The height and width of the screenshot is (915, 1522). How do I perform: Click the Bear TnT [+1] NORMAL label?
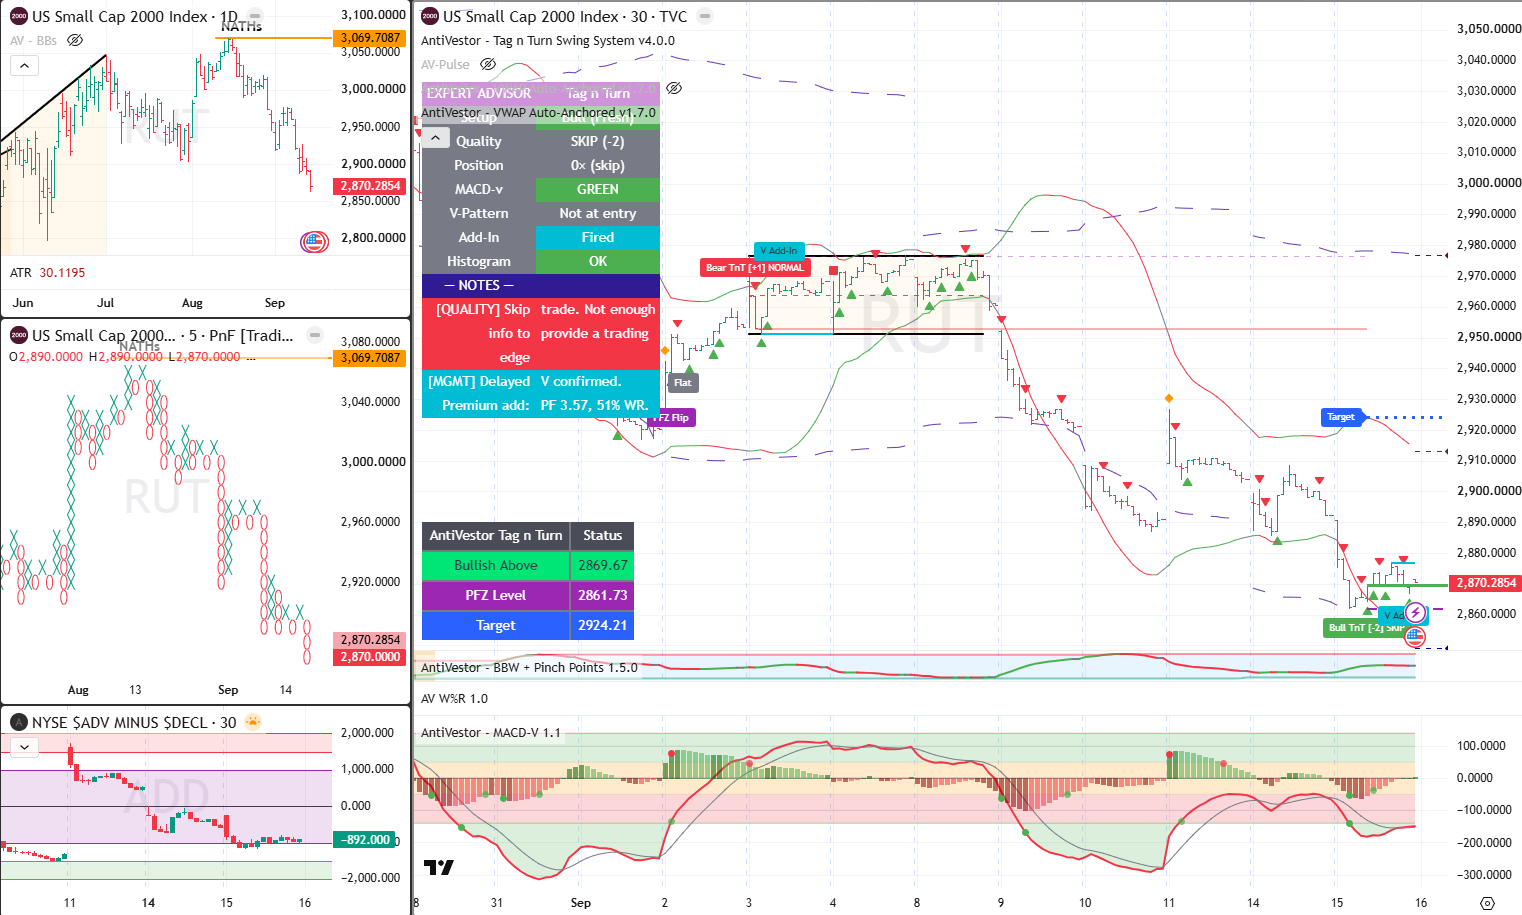click(754, 267)
